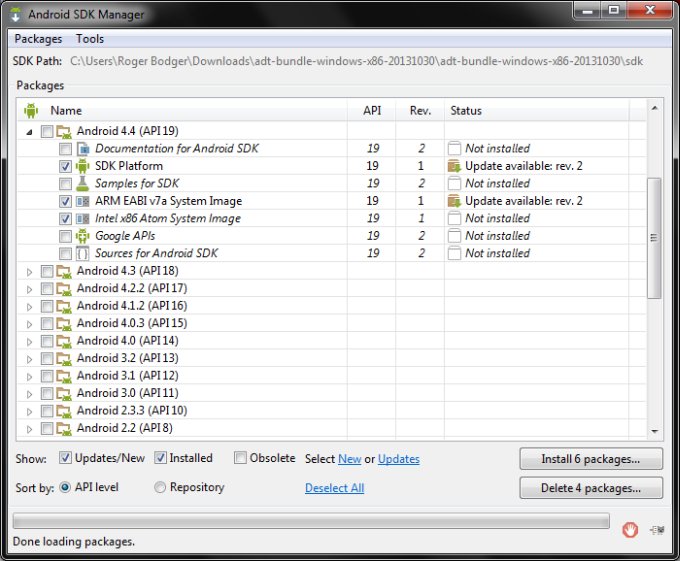The width and height of the screenshot is (680, 561).
Task: Click the Android 2.2 (API 8) folder icon
Action: click(64, 428)
